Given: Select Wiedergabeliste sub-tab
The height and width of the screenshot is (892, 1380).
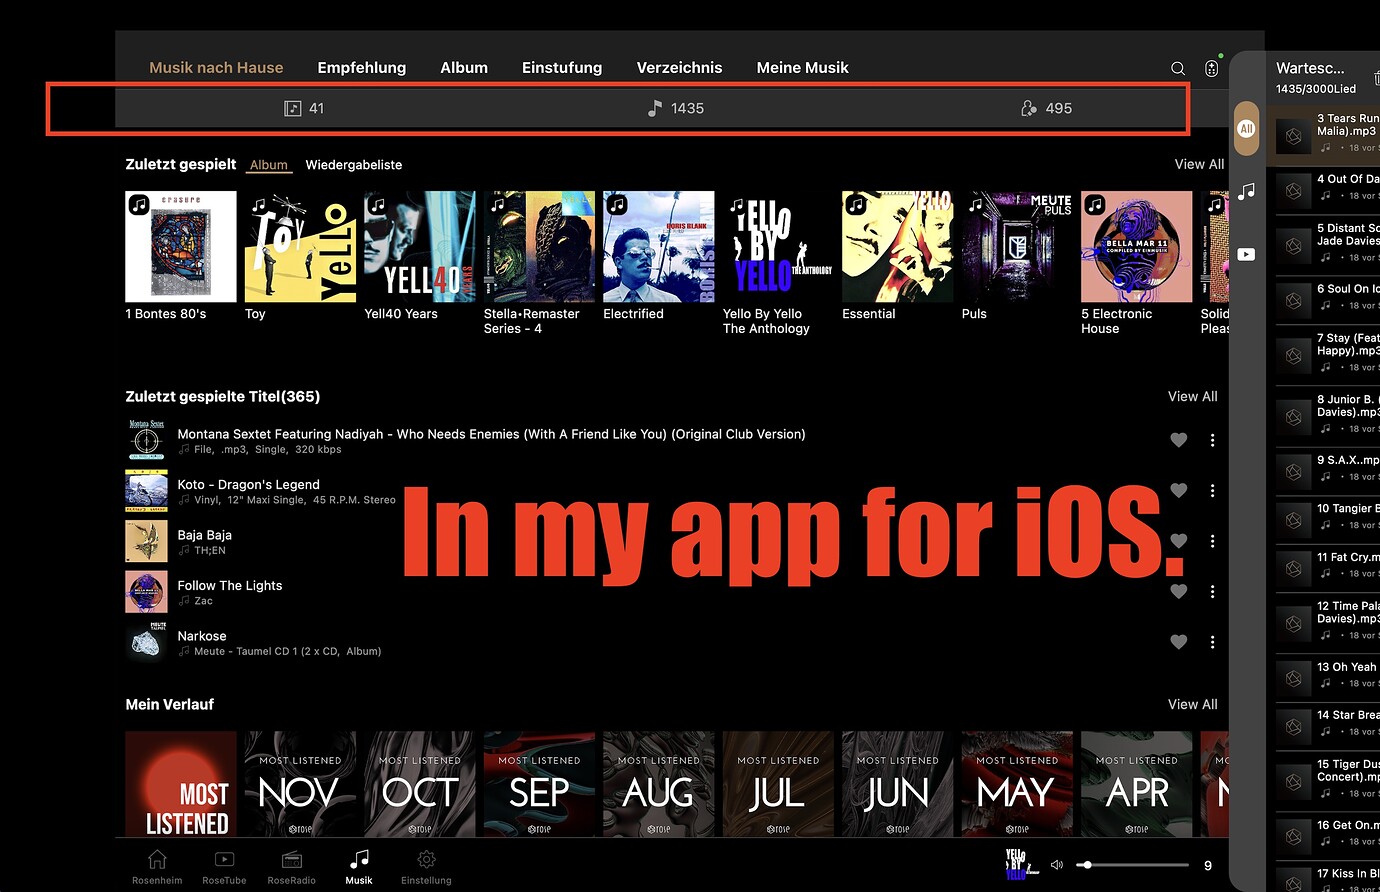Looking at the screenshot, I should coord(354,165).
